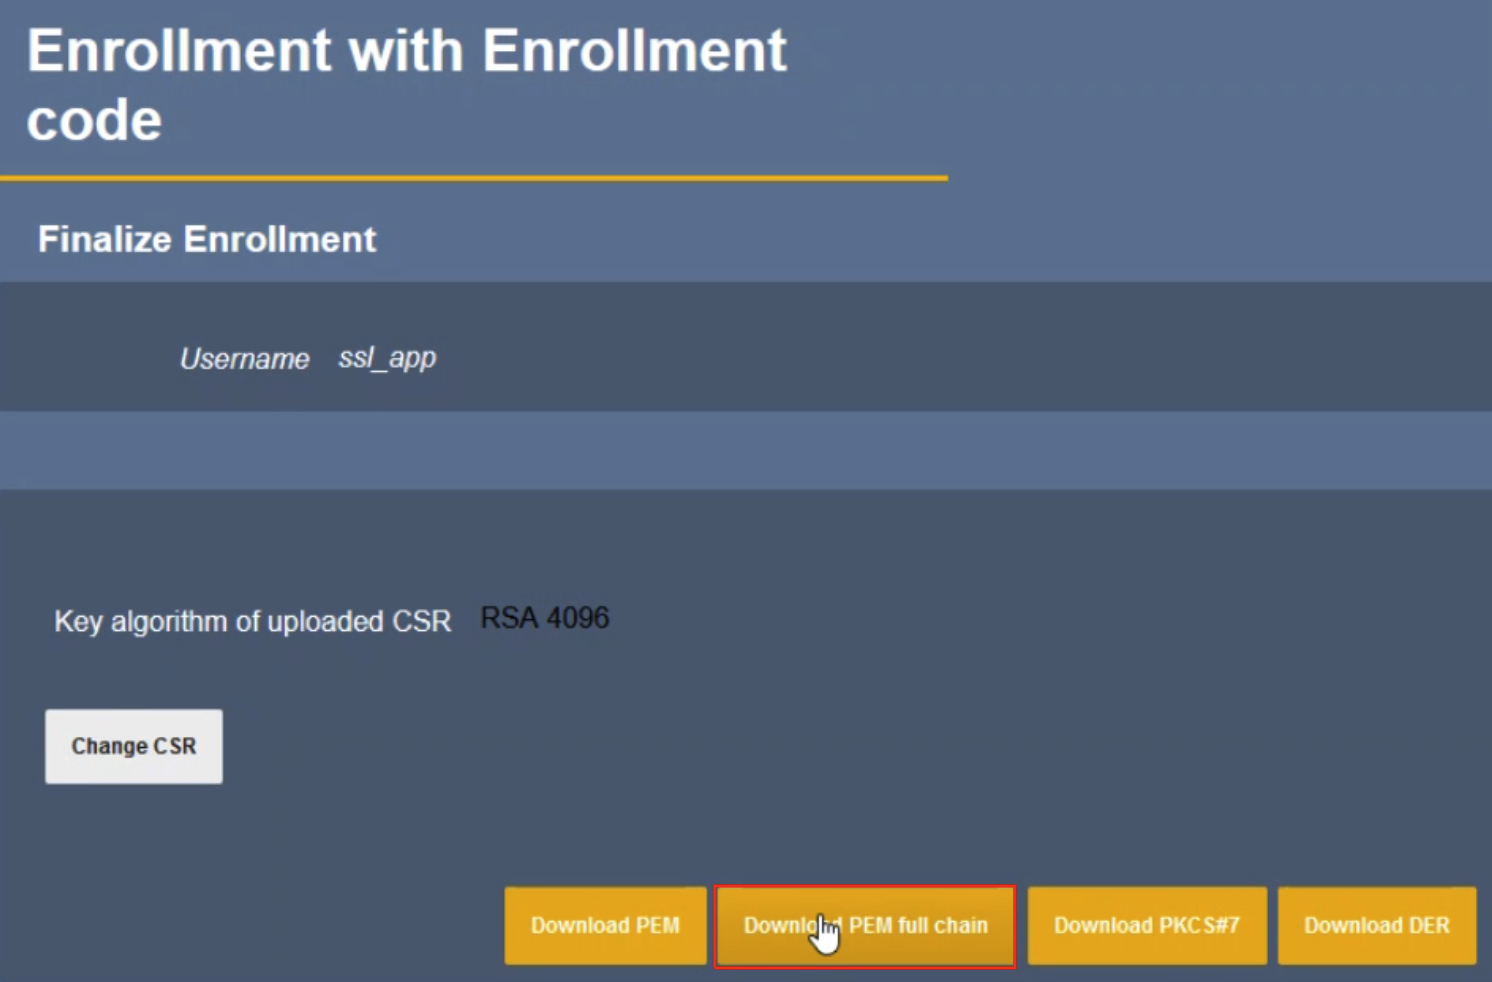This screenshot has height=982, width=1492.
Task: Choose the DER format download option
Action: [1376, 925]
